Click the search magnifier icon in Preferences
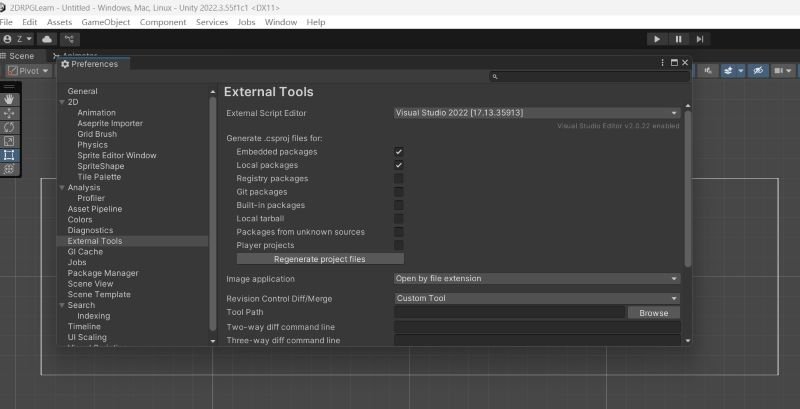This screenshot has width=800, height=409. [x=494, y=76]
